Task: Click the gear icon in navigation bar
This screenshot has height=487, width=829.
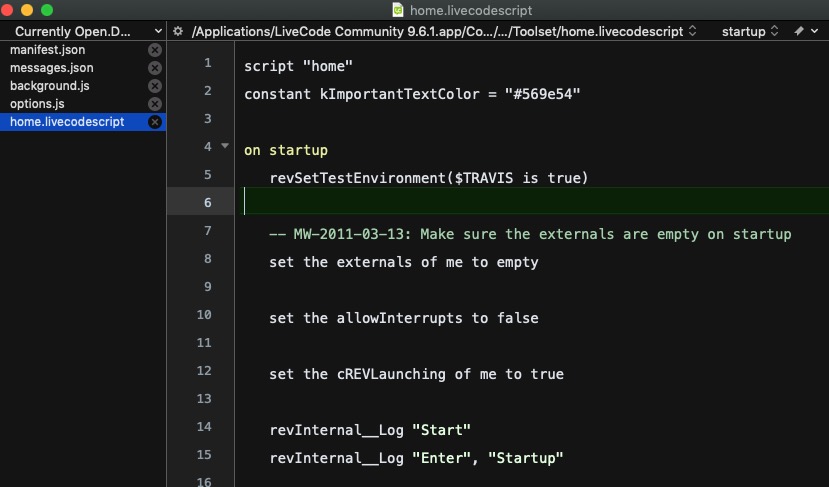Action: pos(178,31)
